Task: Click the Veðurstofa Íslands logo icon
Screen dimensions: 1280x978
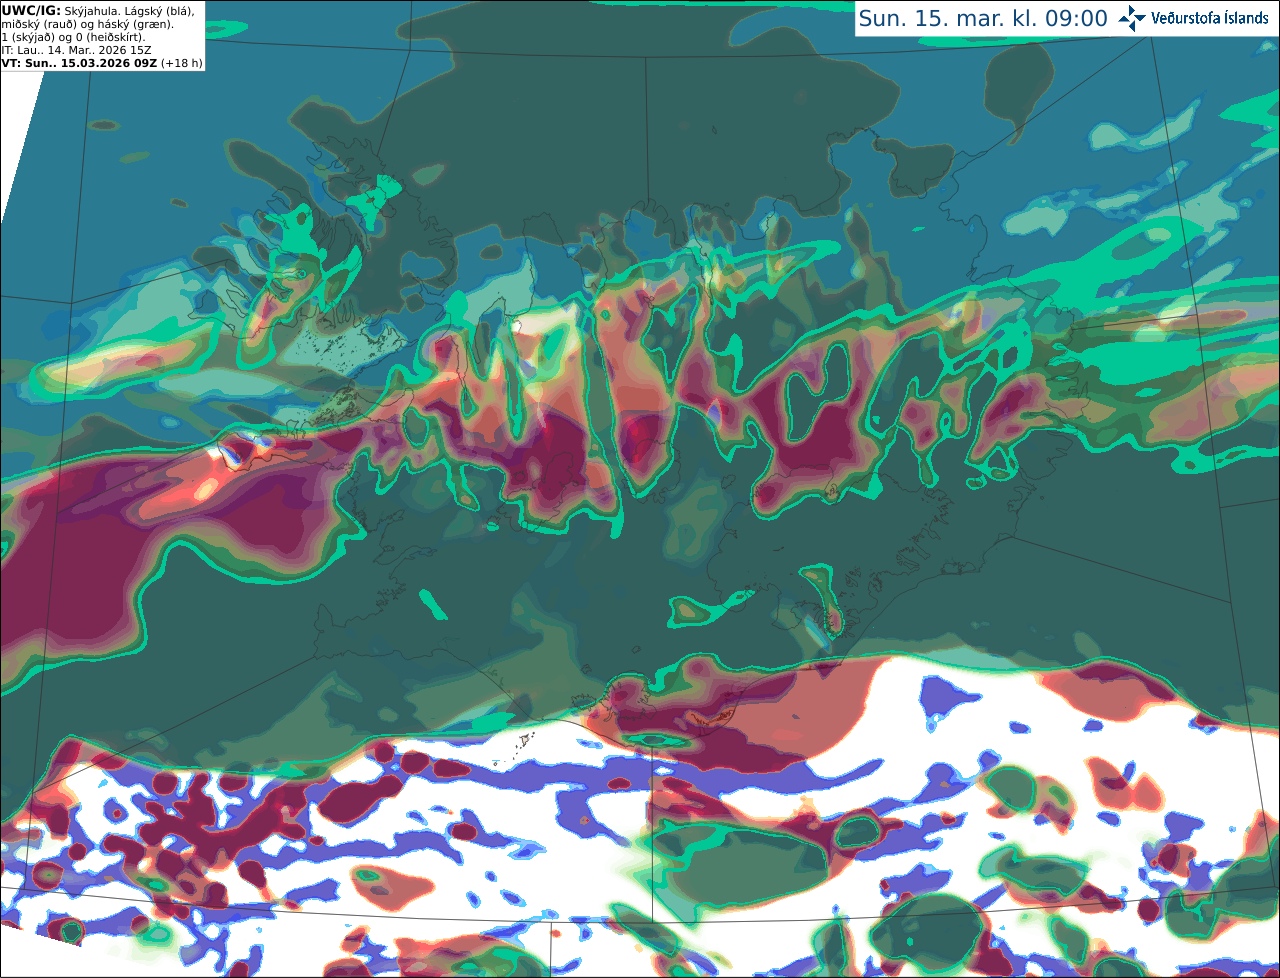Action: coord(1132,18)
